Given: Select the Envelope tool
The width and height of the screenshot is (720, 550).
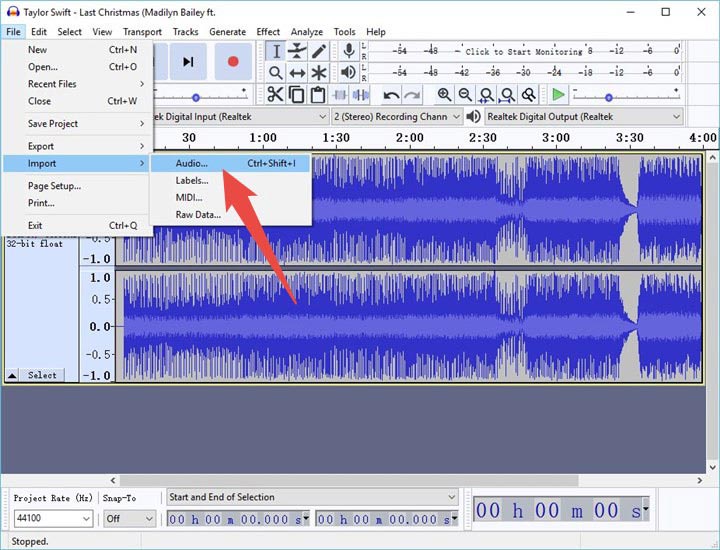Looking at the screenshot, I should pyautogui.click(x=297, y=51).
